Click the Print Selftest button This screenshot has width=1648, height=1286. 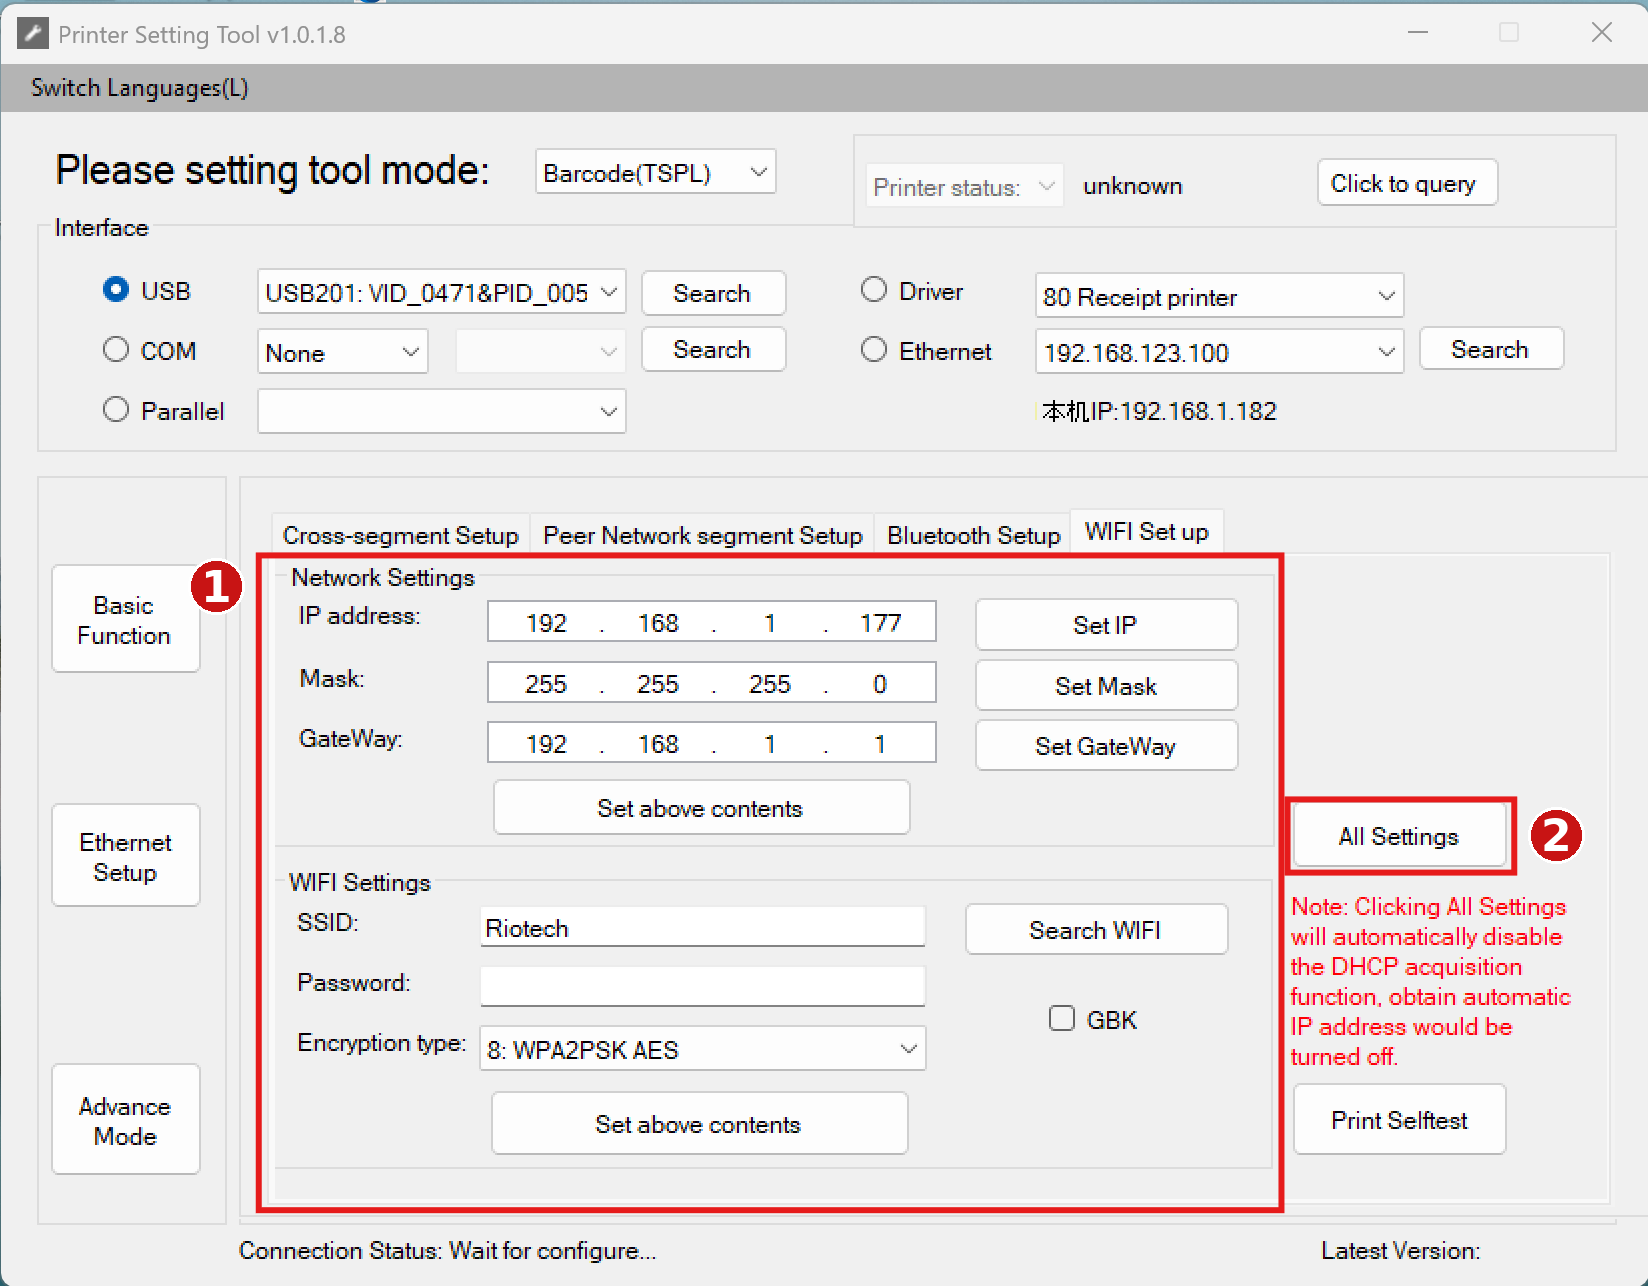click(x=1399, y=1120)
